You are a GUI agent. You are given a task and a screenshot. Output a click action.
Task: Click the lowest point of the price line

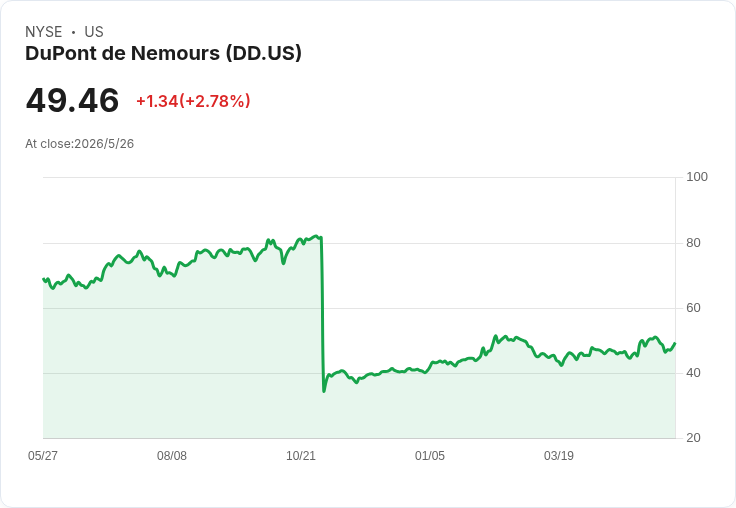tap(324, 391)
